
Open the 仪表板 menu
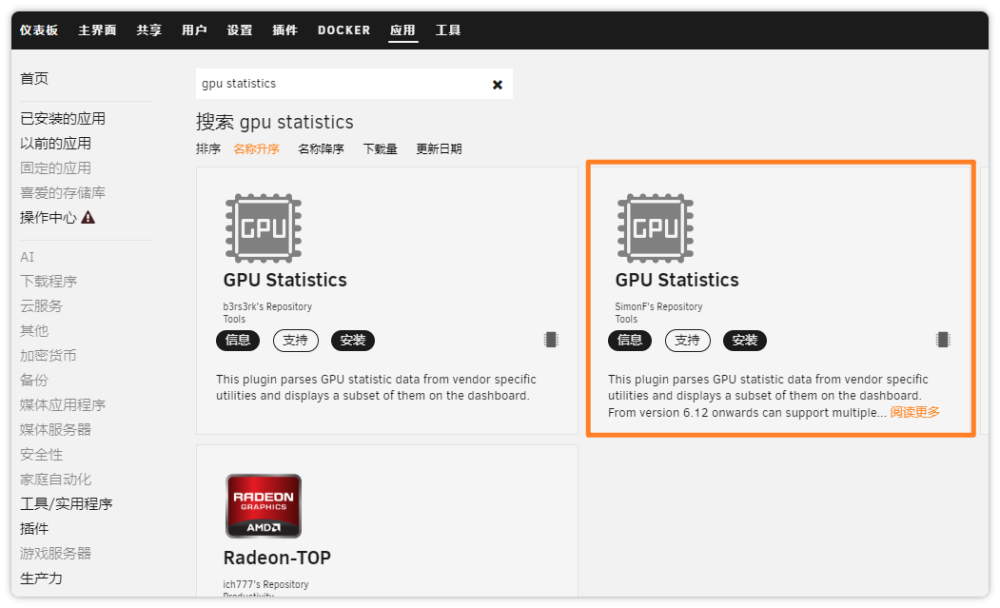(39, 30)
